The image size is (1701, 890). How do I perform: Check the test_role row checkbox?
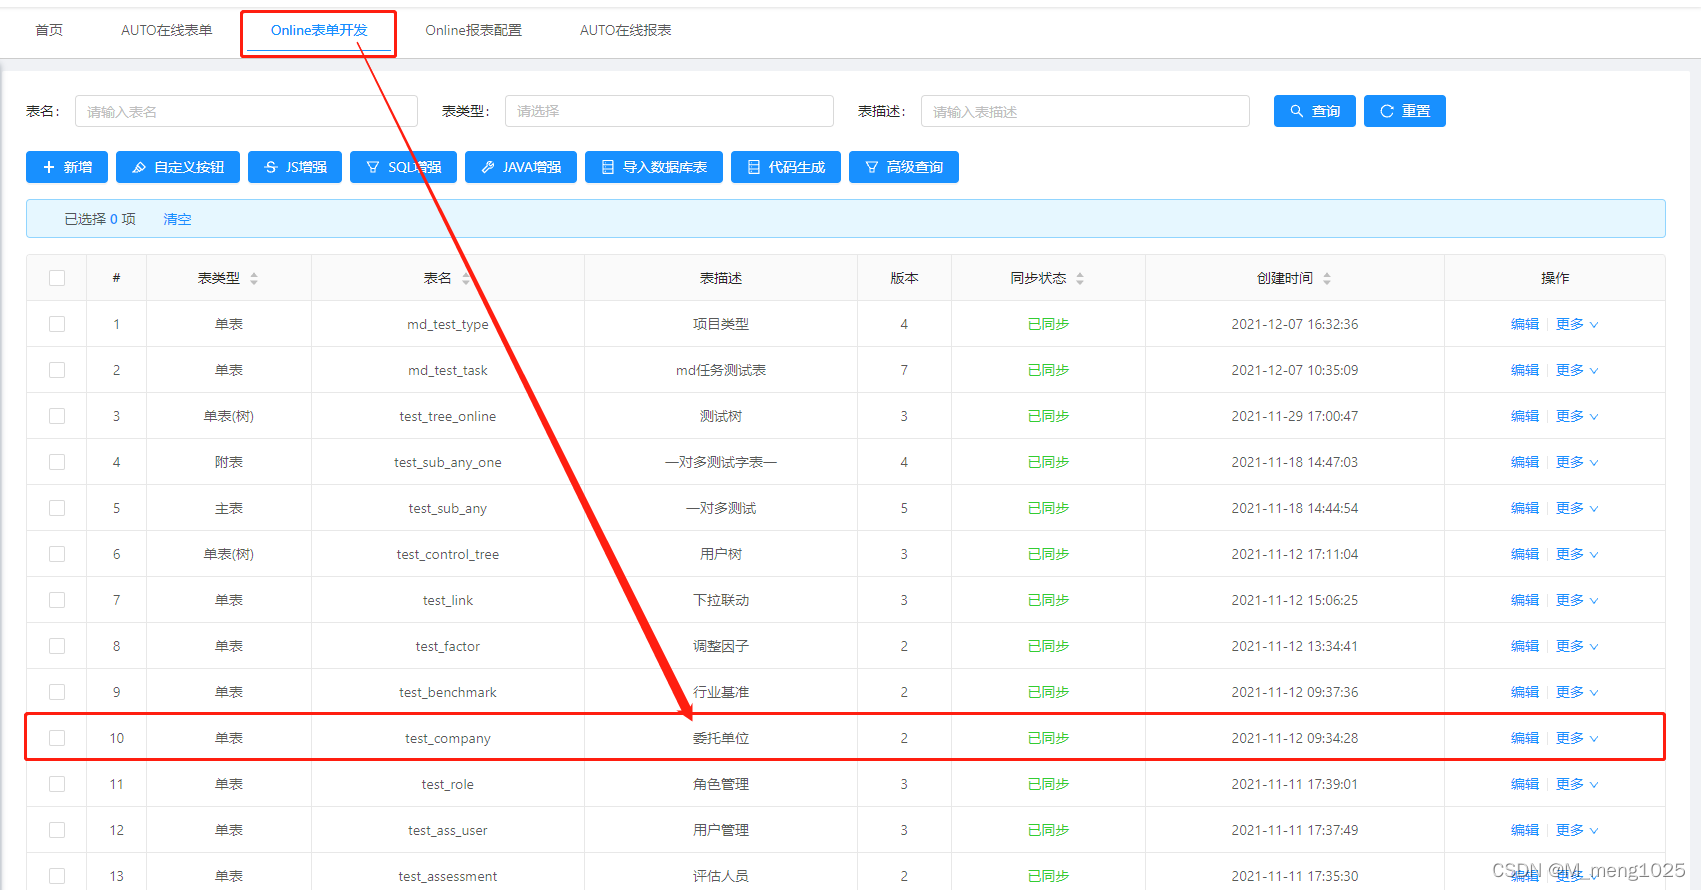57,784
